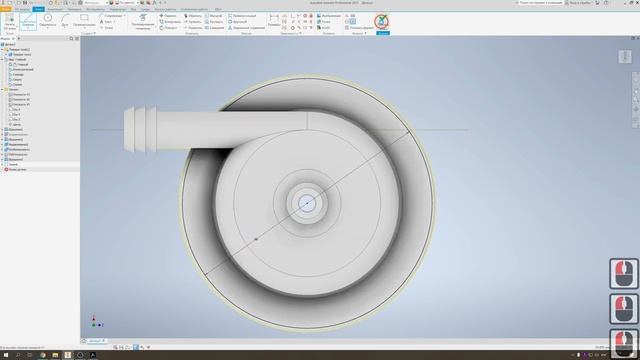Activate the Обрезать (Trim) tool
The image size is (640, 360).
pos(193,16)
